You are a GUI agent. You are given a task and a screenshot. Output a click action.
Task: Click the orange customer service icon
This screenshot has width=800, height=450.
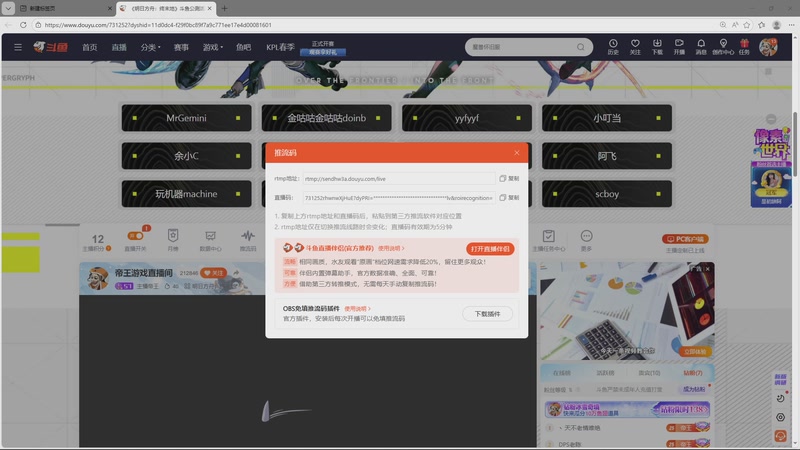point(780,436)
